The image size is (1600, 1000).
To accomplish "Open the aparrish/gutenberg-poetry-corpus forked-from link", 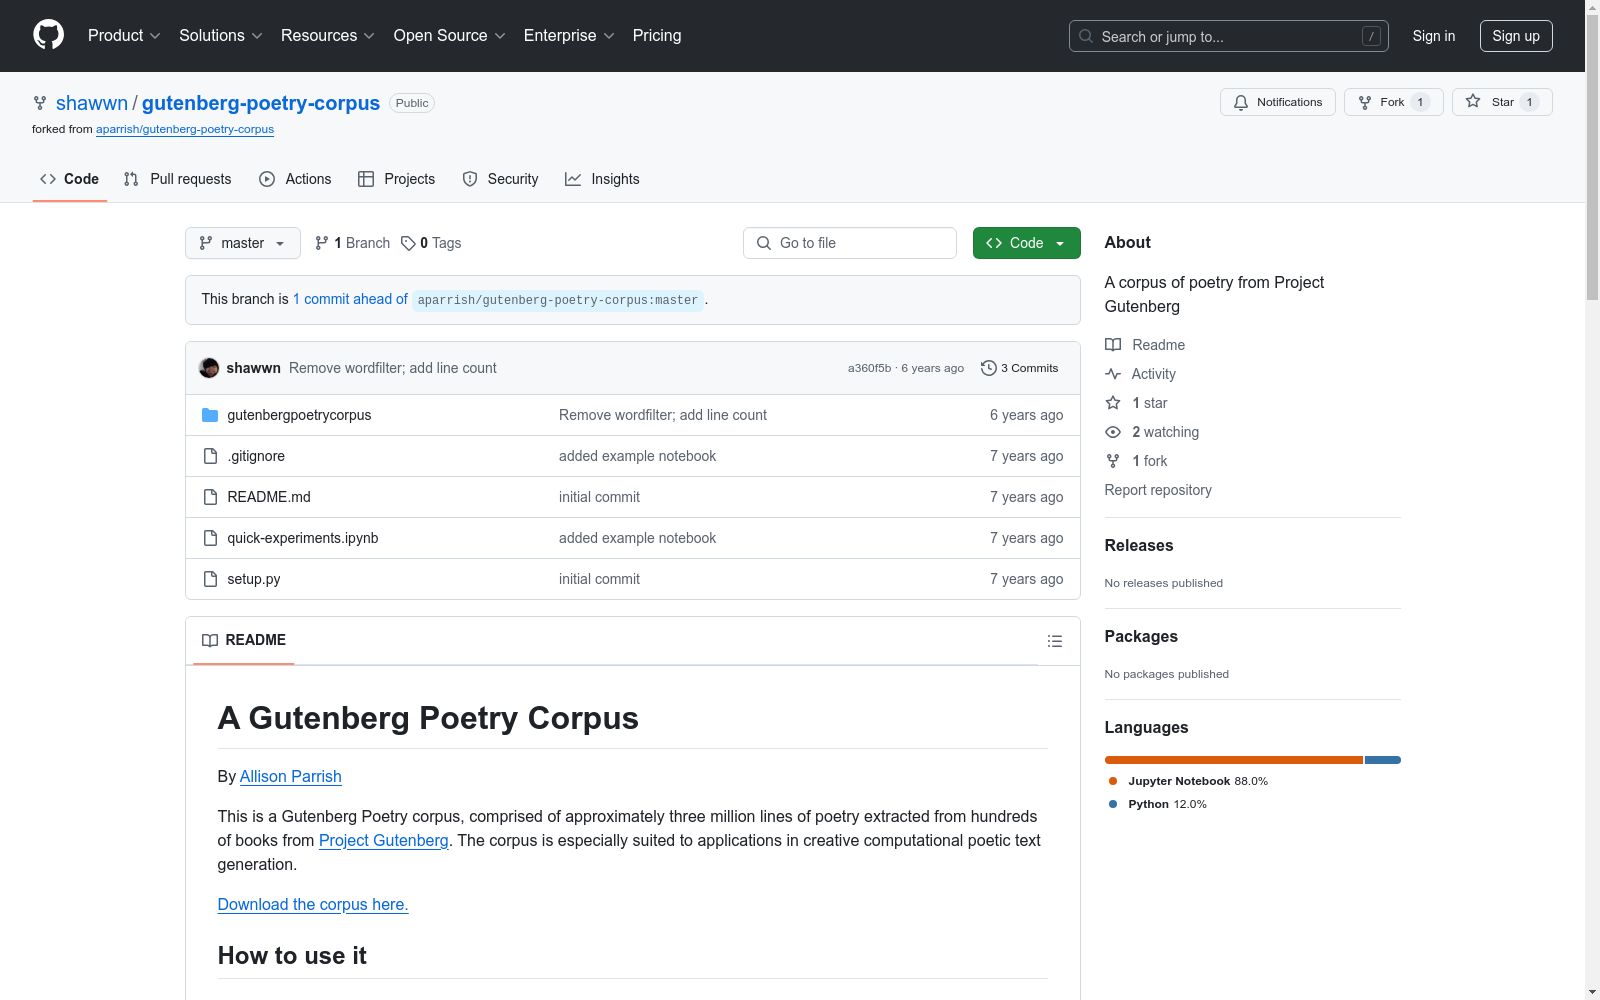I will point(185,129).
